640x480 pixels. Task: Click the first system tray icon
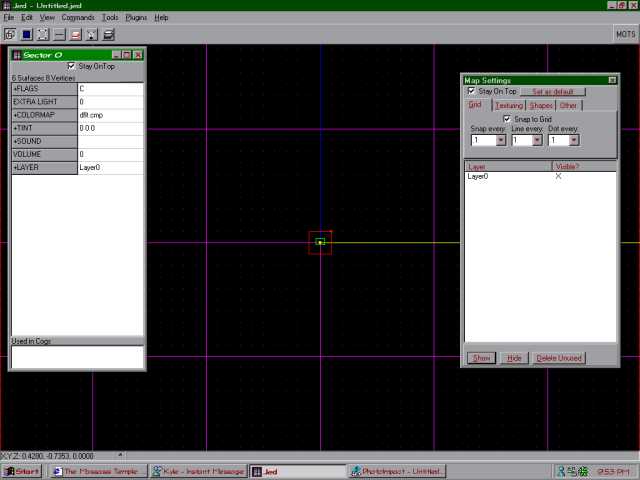click(x=561, y=472)
